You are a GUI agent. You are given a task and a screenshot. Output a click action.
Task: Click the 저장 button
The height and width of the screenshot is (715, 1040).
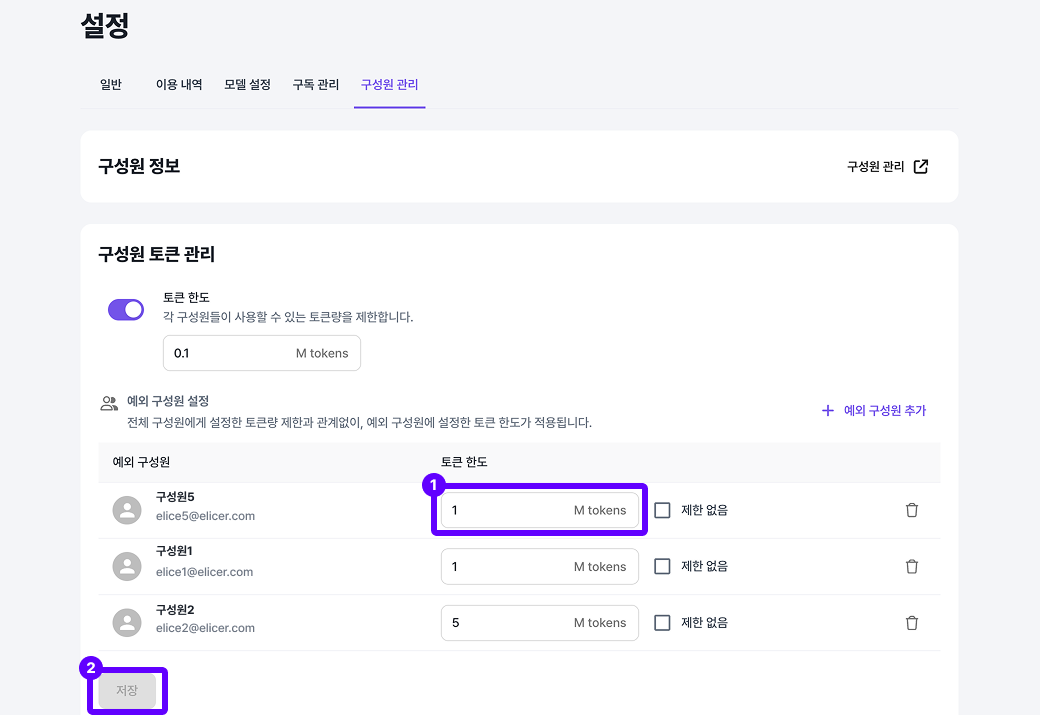pyautogui.click(x=127, y=690)
